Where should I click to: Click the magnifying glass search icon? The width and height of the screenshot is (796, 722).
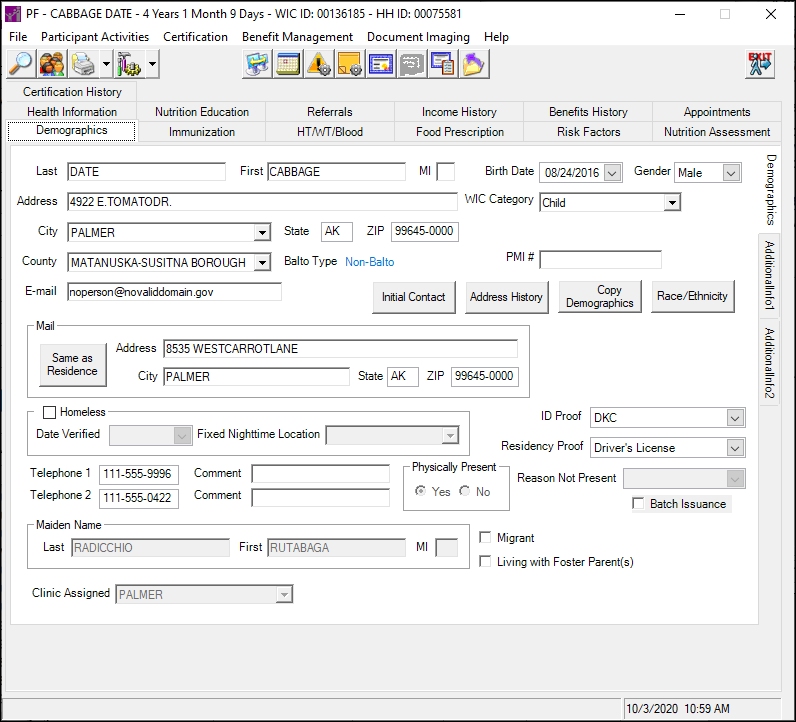pos(21,64)
